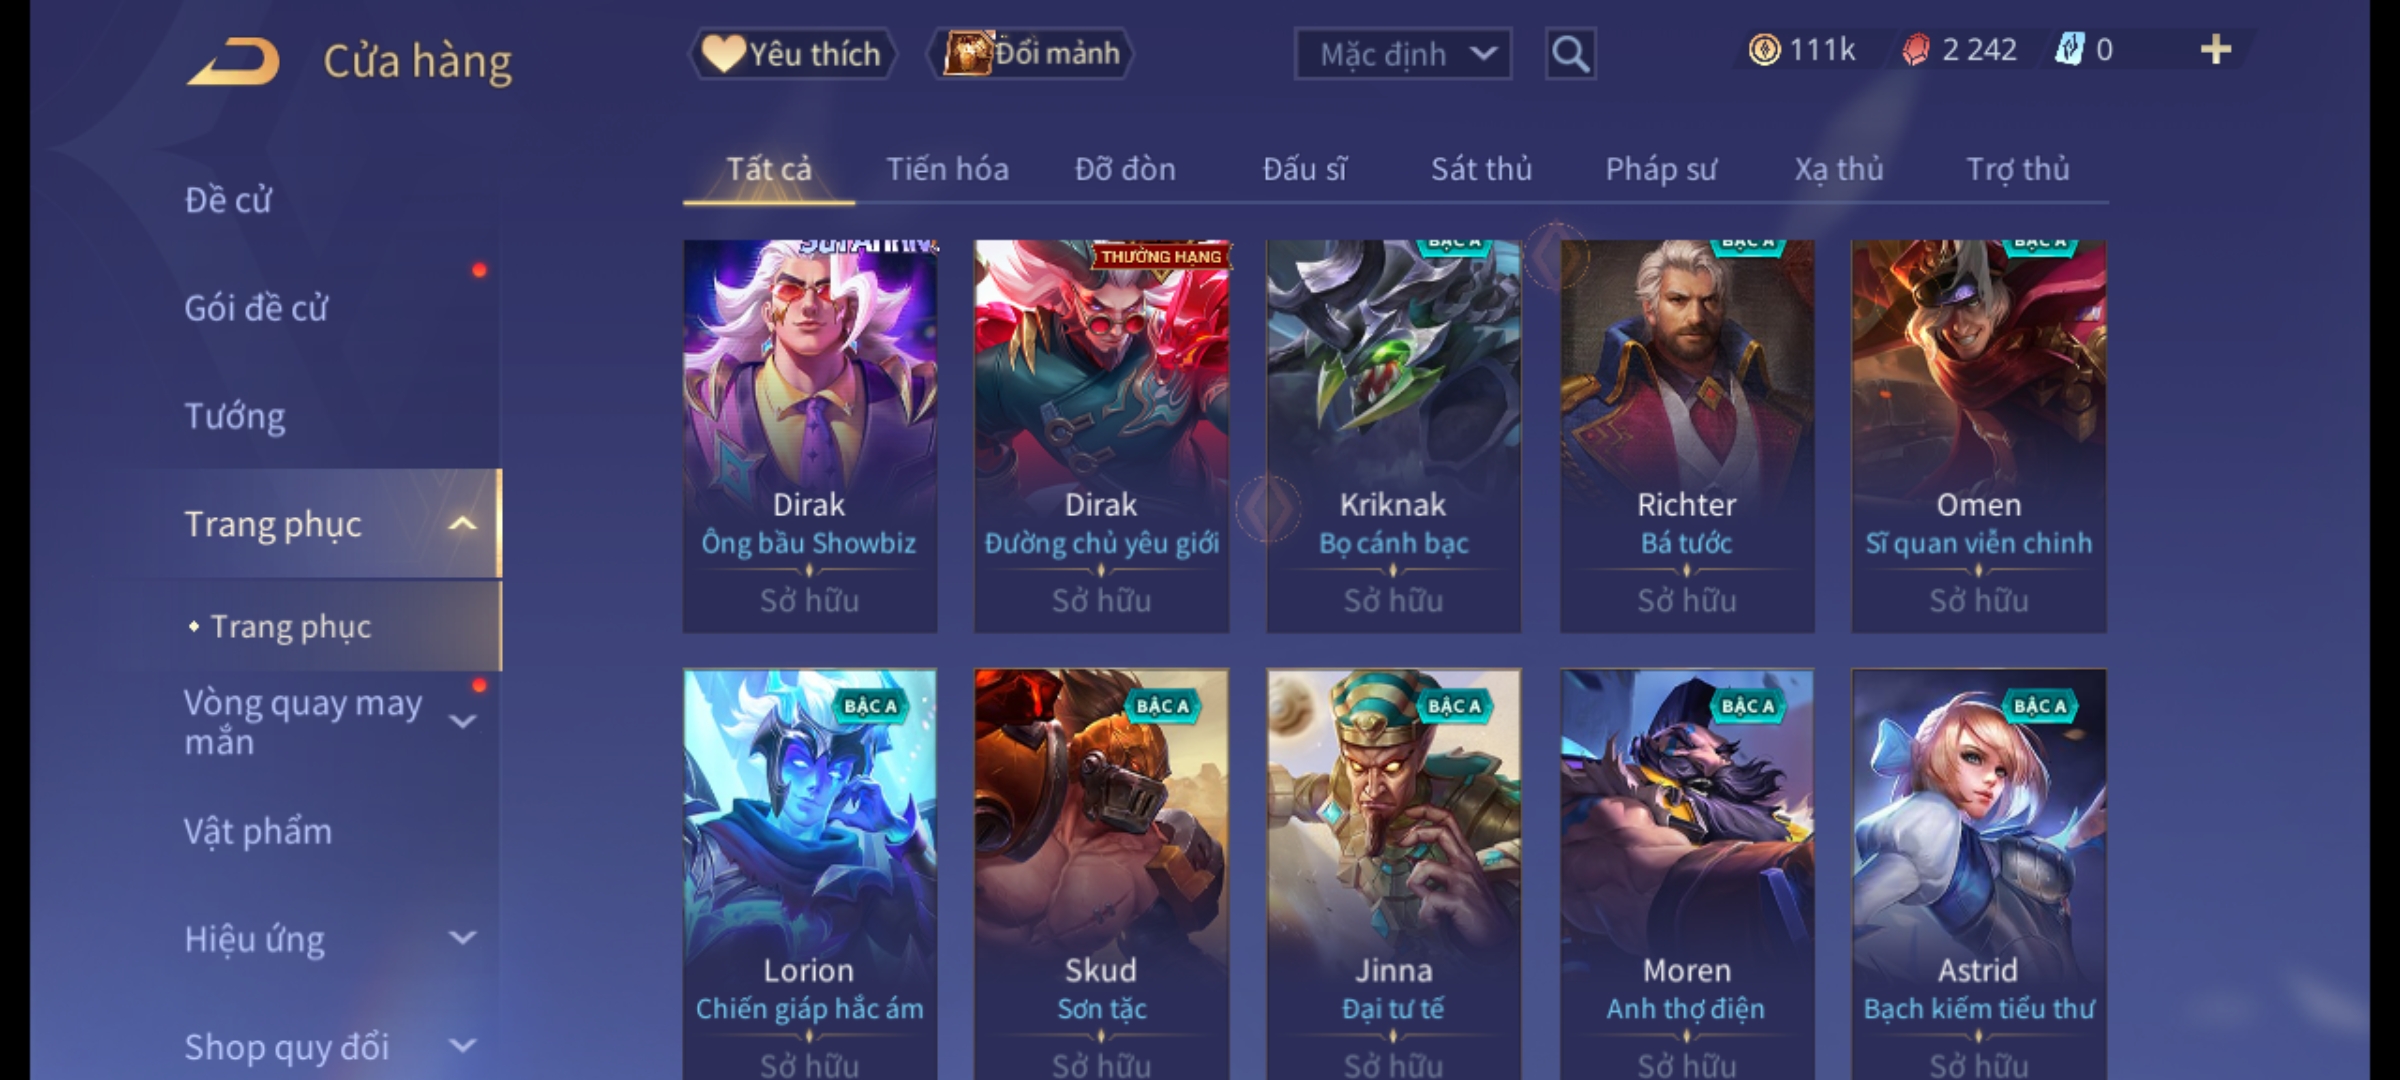Image resolution: width=2400 pixels, height=1080 pixels.
Task: Tap the gold coin icon showing 111k
Action: [1764, 50]
